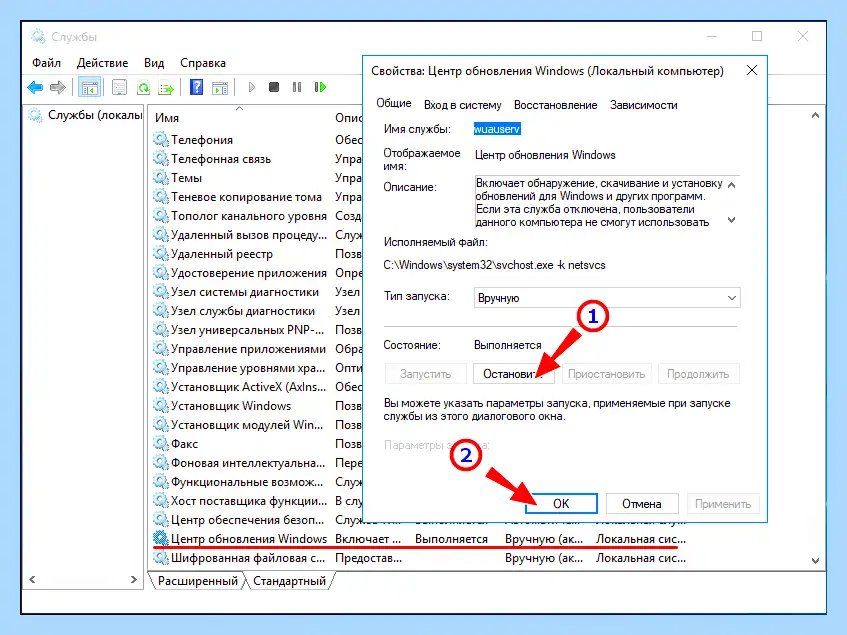Click the Export List toolbar icon
The height and width of the screenshot is (635, 847).
pyautogui.click(x=166, y=87)
